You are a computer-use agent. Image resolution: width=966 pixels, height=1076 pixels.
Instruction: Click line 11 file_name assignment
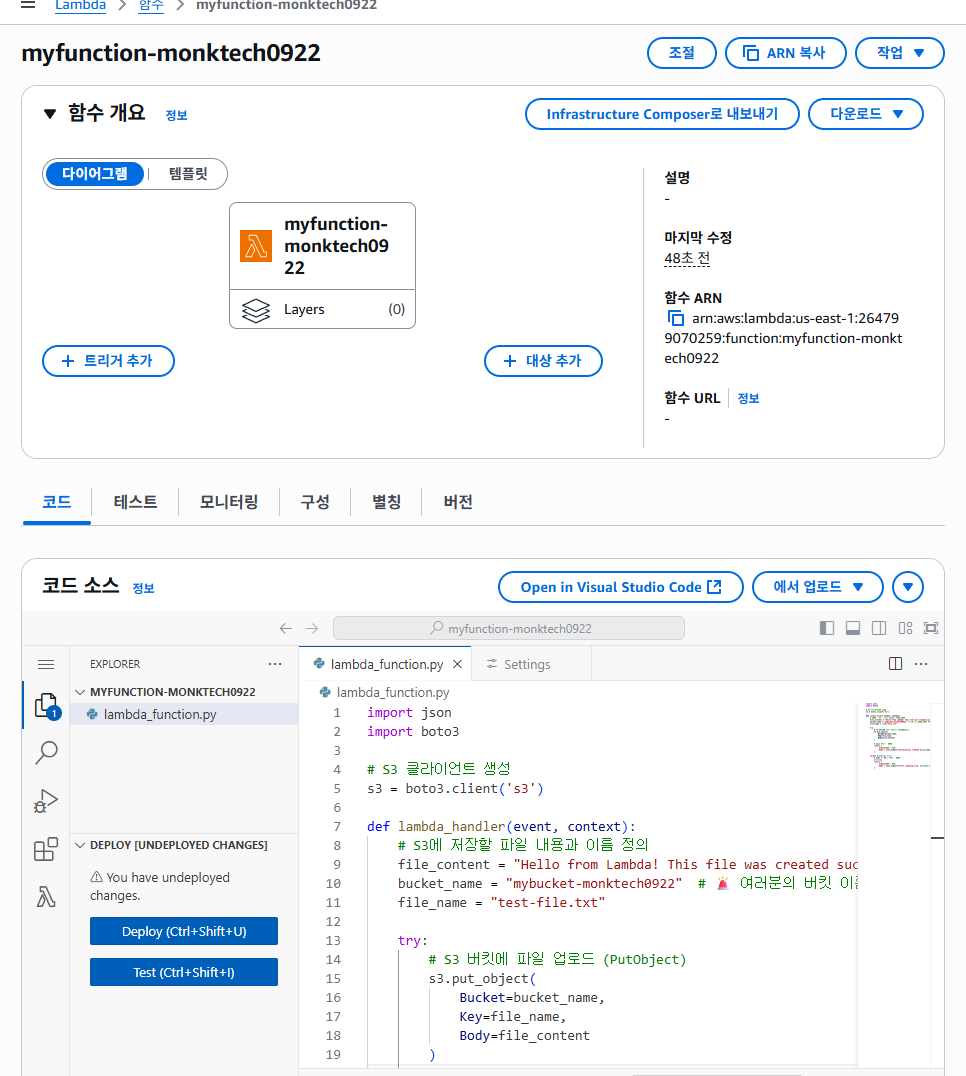(x=502, y=903)
